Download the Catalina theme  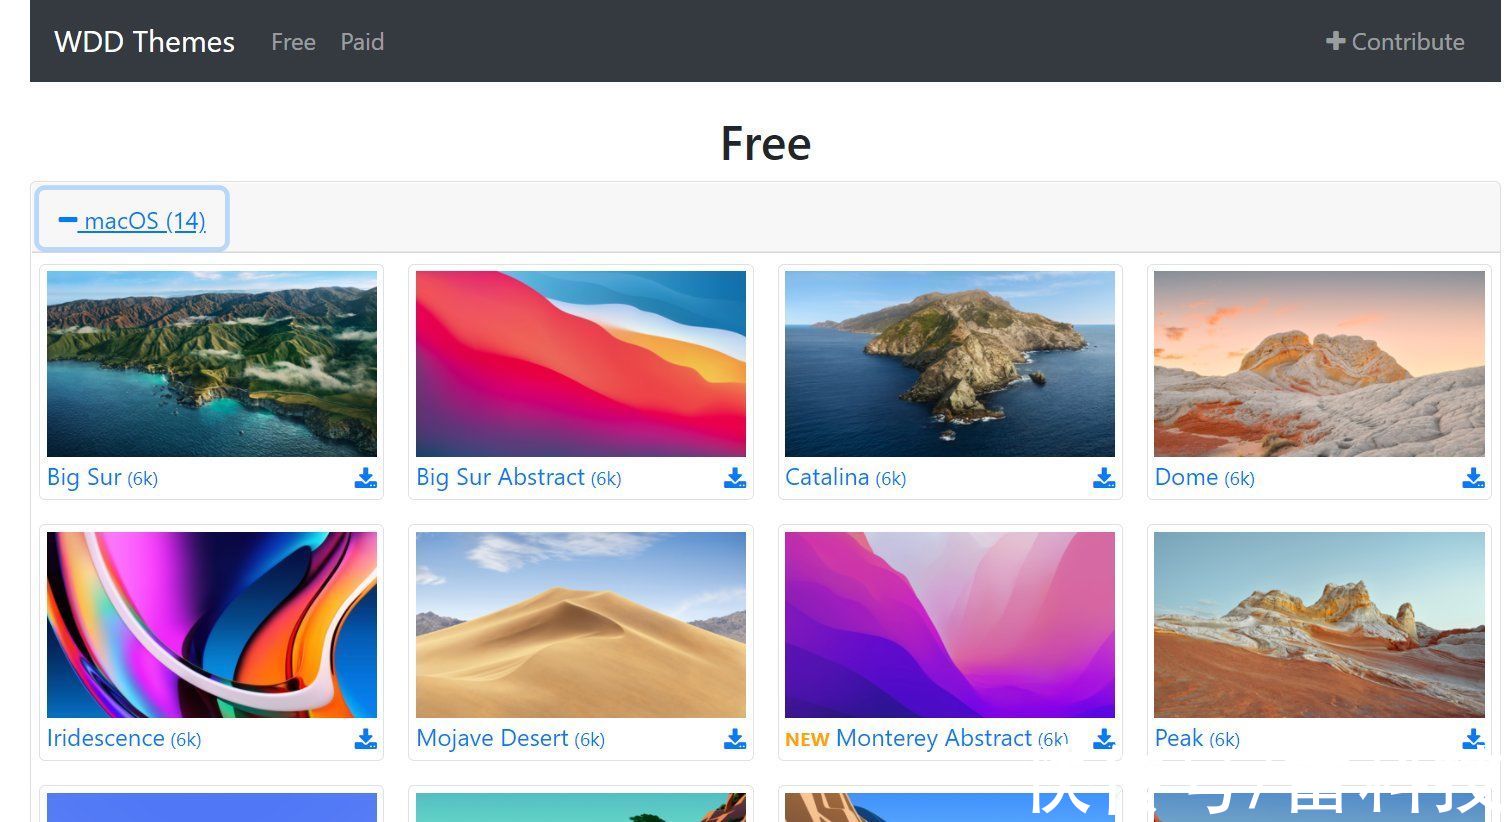[1104, 478]
